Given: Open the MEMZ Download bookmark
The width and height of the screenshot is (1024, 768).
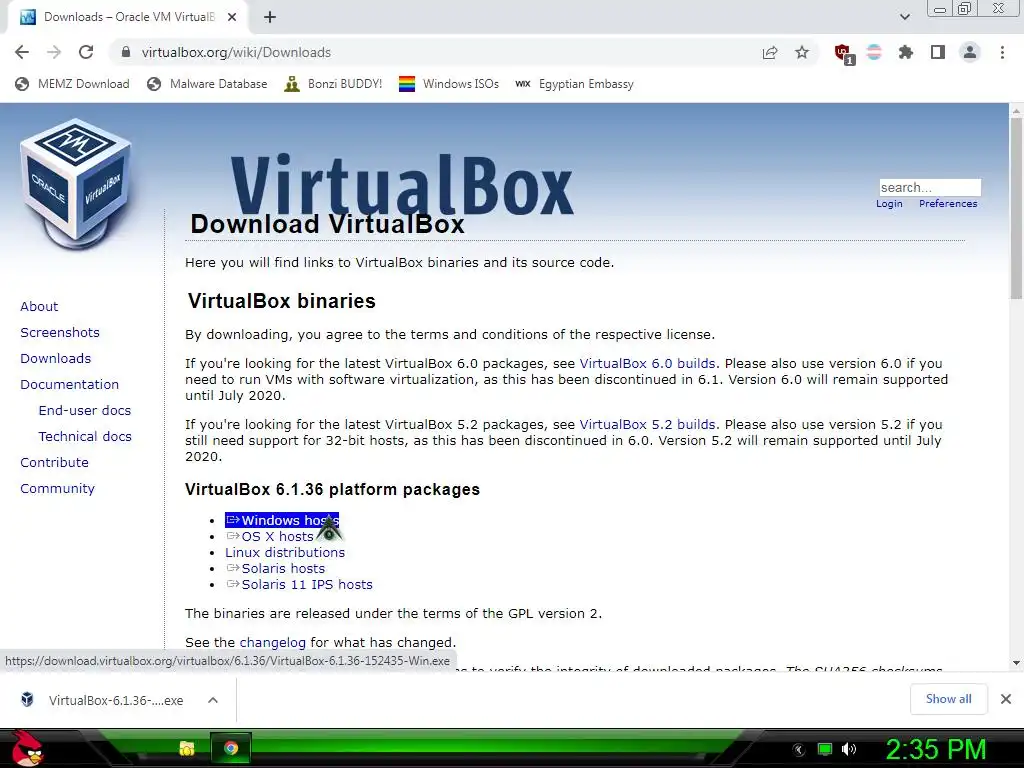Looking at the screenshot, I should [72, 84].
